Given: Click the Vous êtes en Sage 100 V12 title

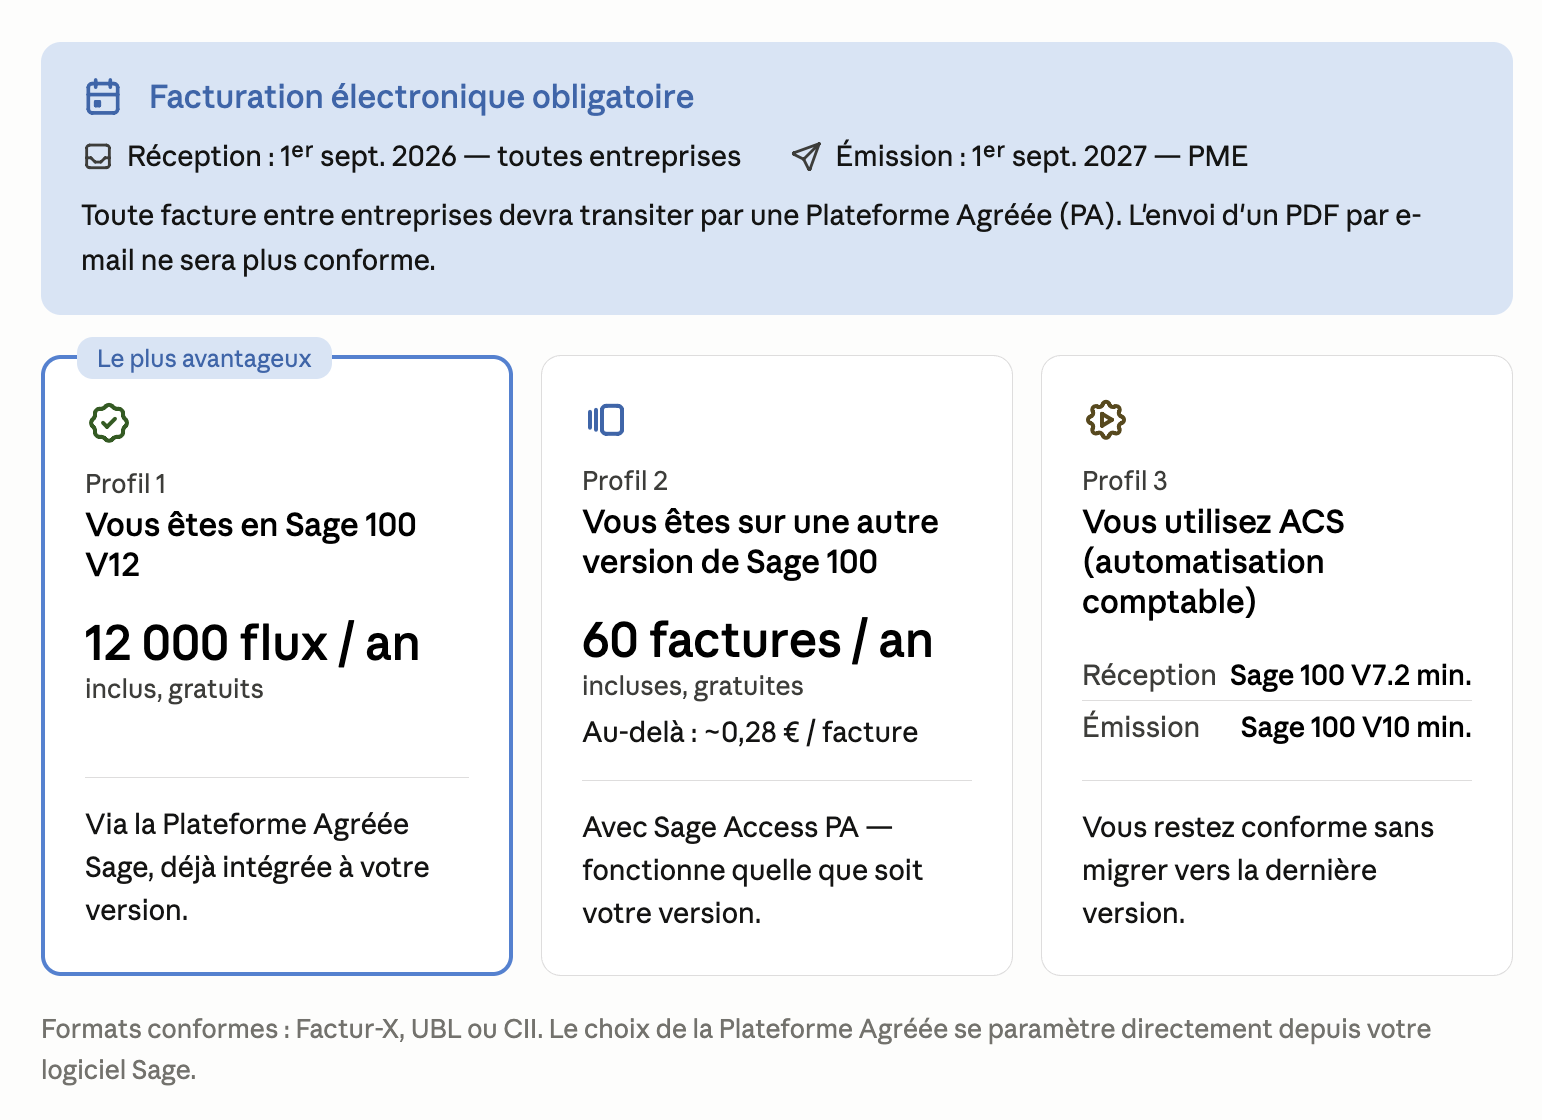Looking at the screenshot, I should click(x=251, y=545).
